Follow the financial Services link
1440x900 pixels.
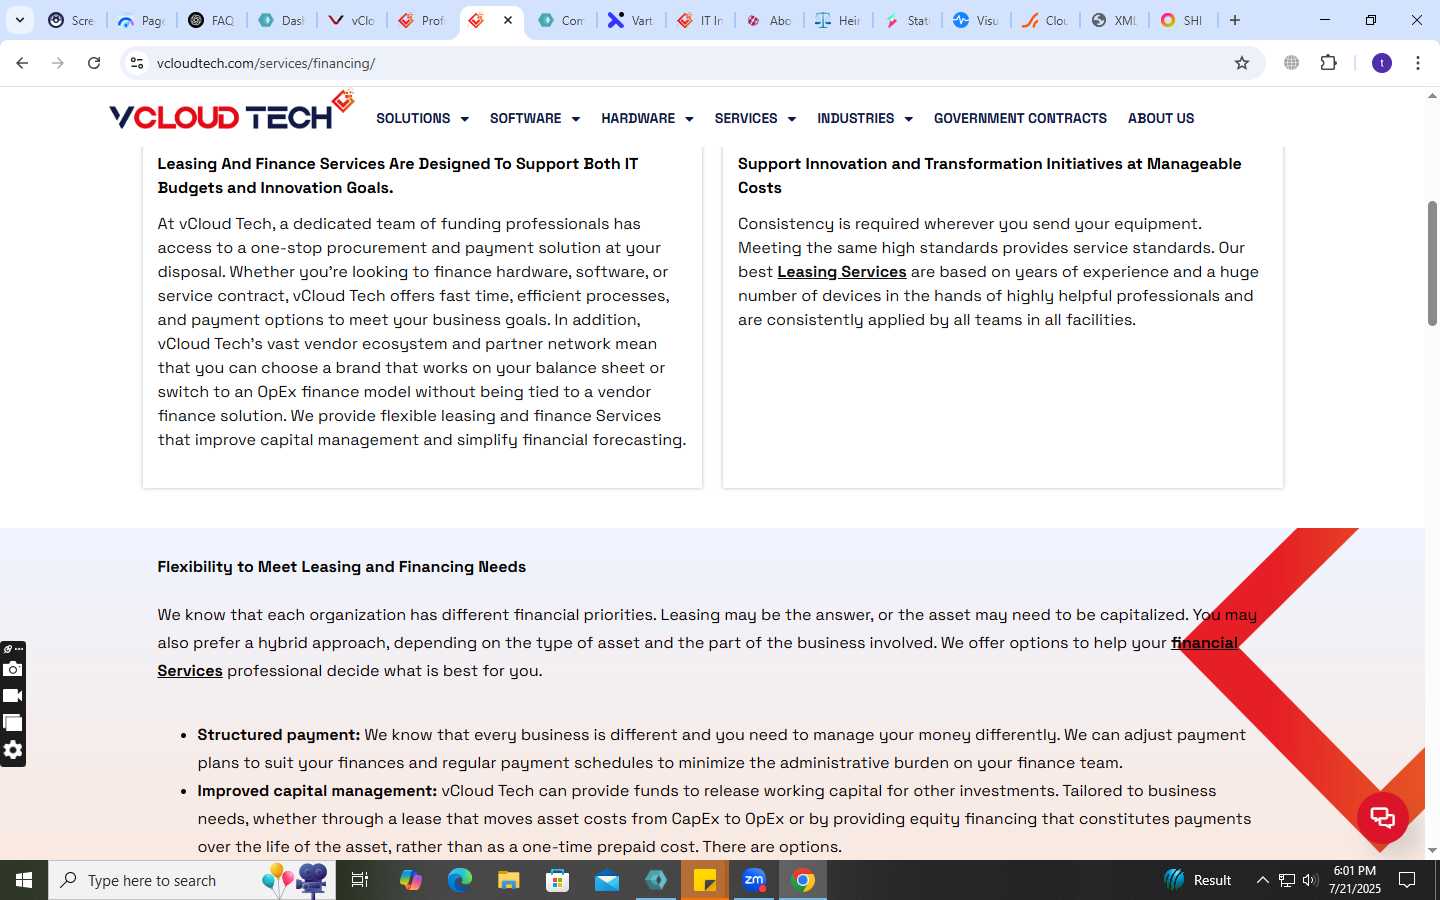point(1204,643)
